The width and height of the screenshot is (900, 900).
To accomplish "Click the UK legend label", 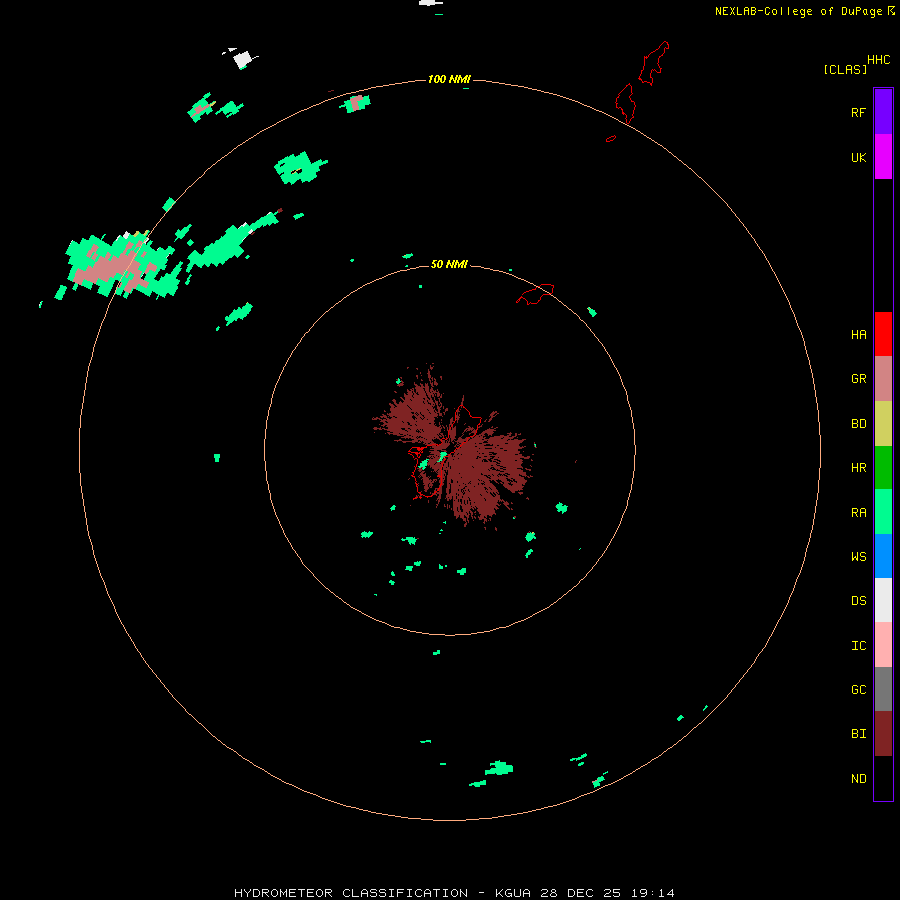I will (x=858, y=157).
